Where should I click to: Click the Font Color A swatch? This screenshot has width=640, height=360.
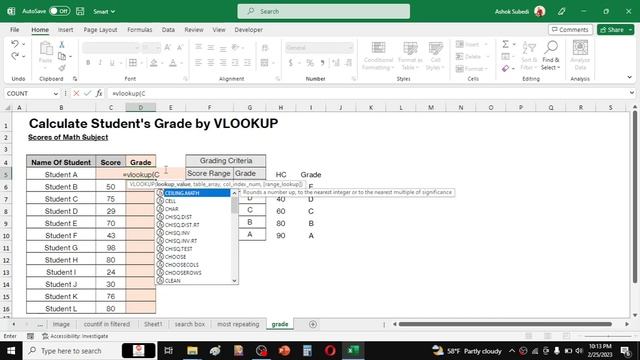(x=173, y=63)
